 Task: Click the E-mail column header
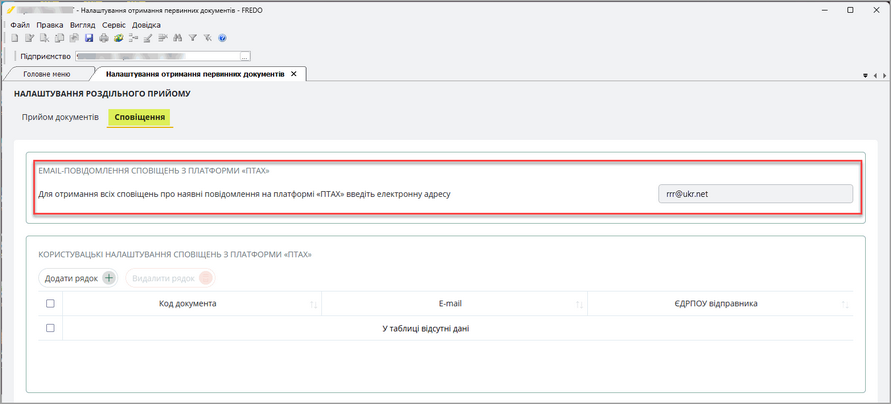point(454,303)
